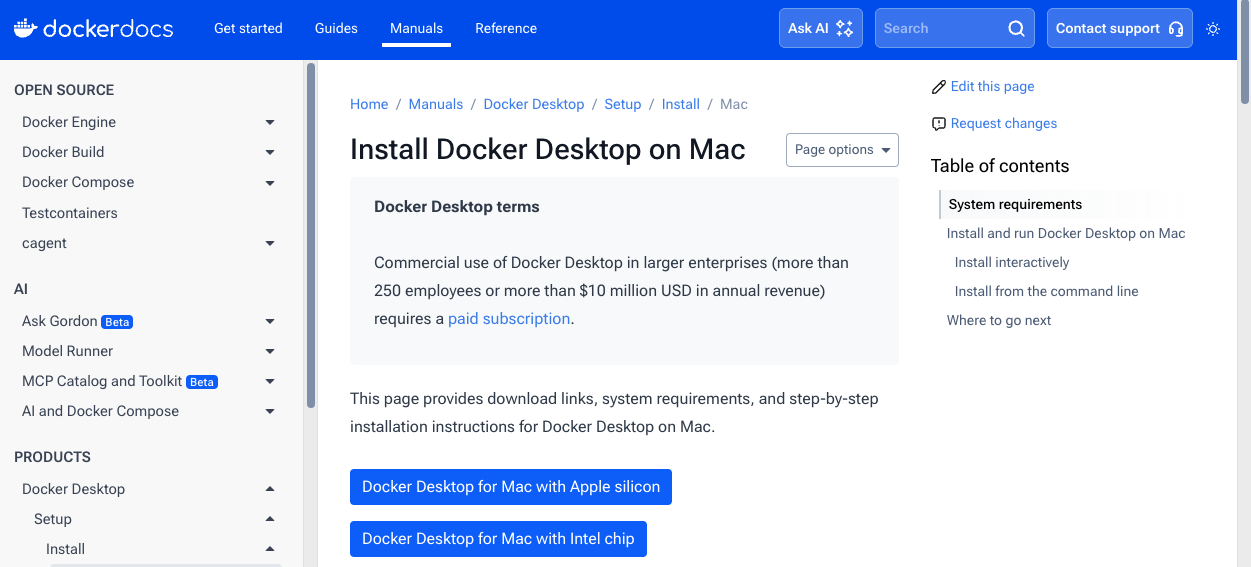Jump to System requirements in table of contents
The width and height of the screenshot is (1251, 567).
pyautogui.click(x=1015, y=204)
